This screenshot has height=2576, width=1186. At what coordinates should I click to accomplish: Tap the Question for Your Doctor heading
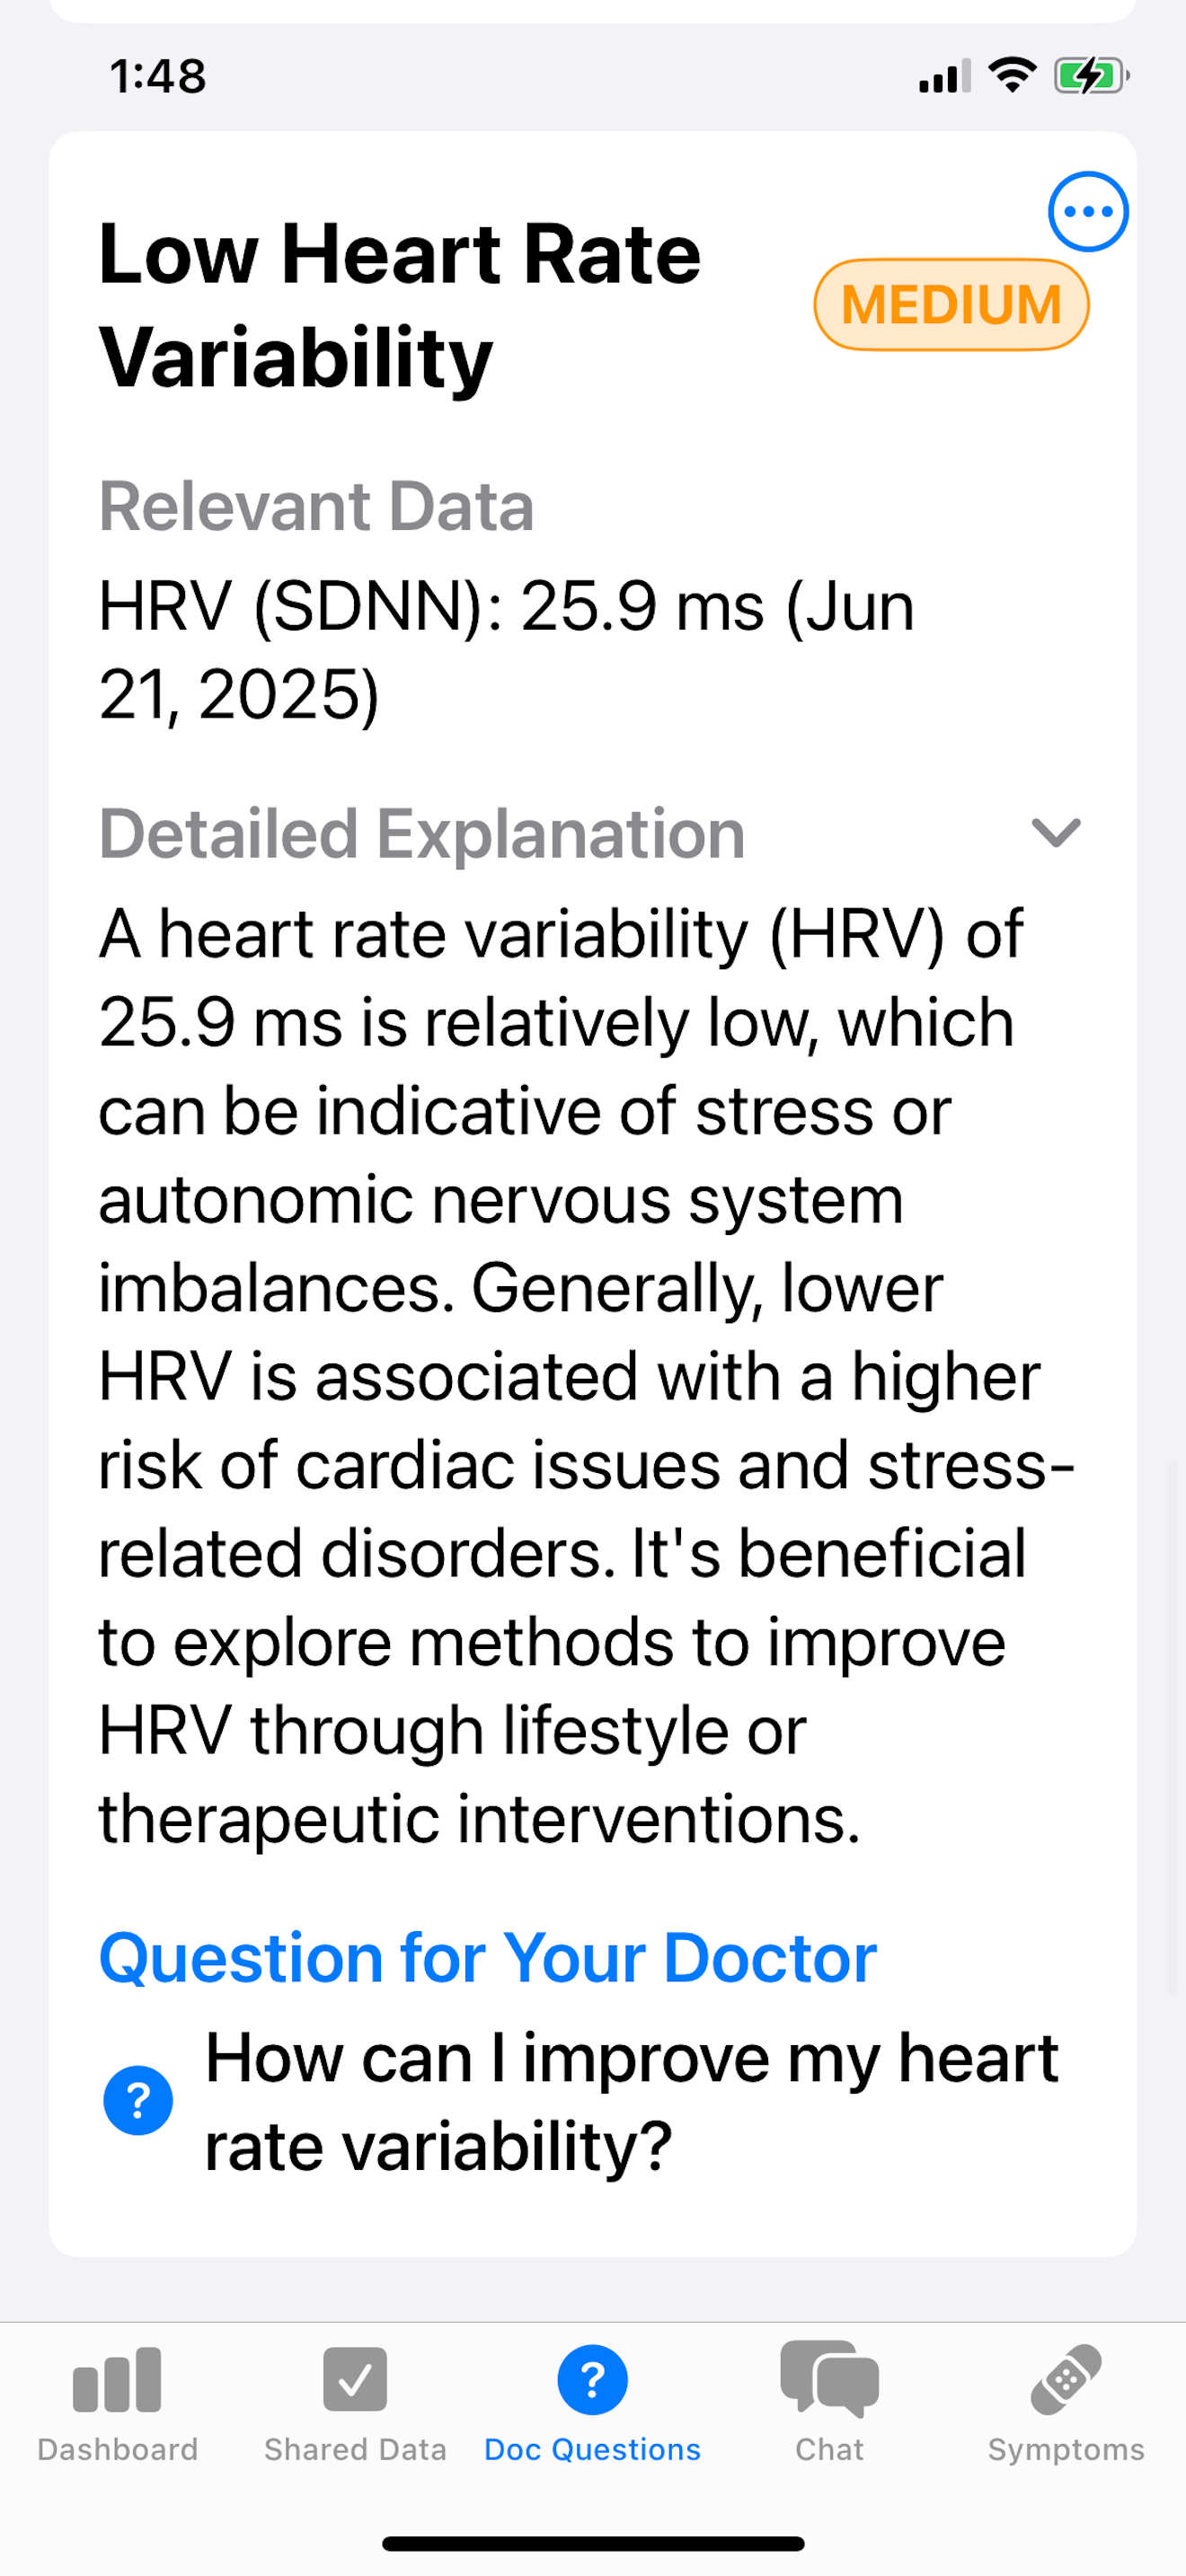click(x=488, y=1957)
